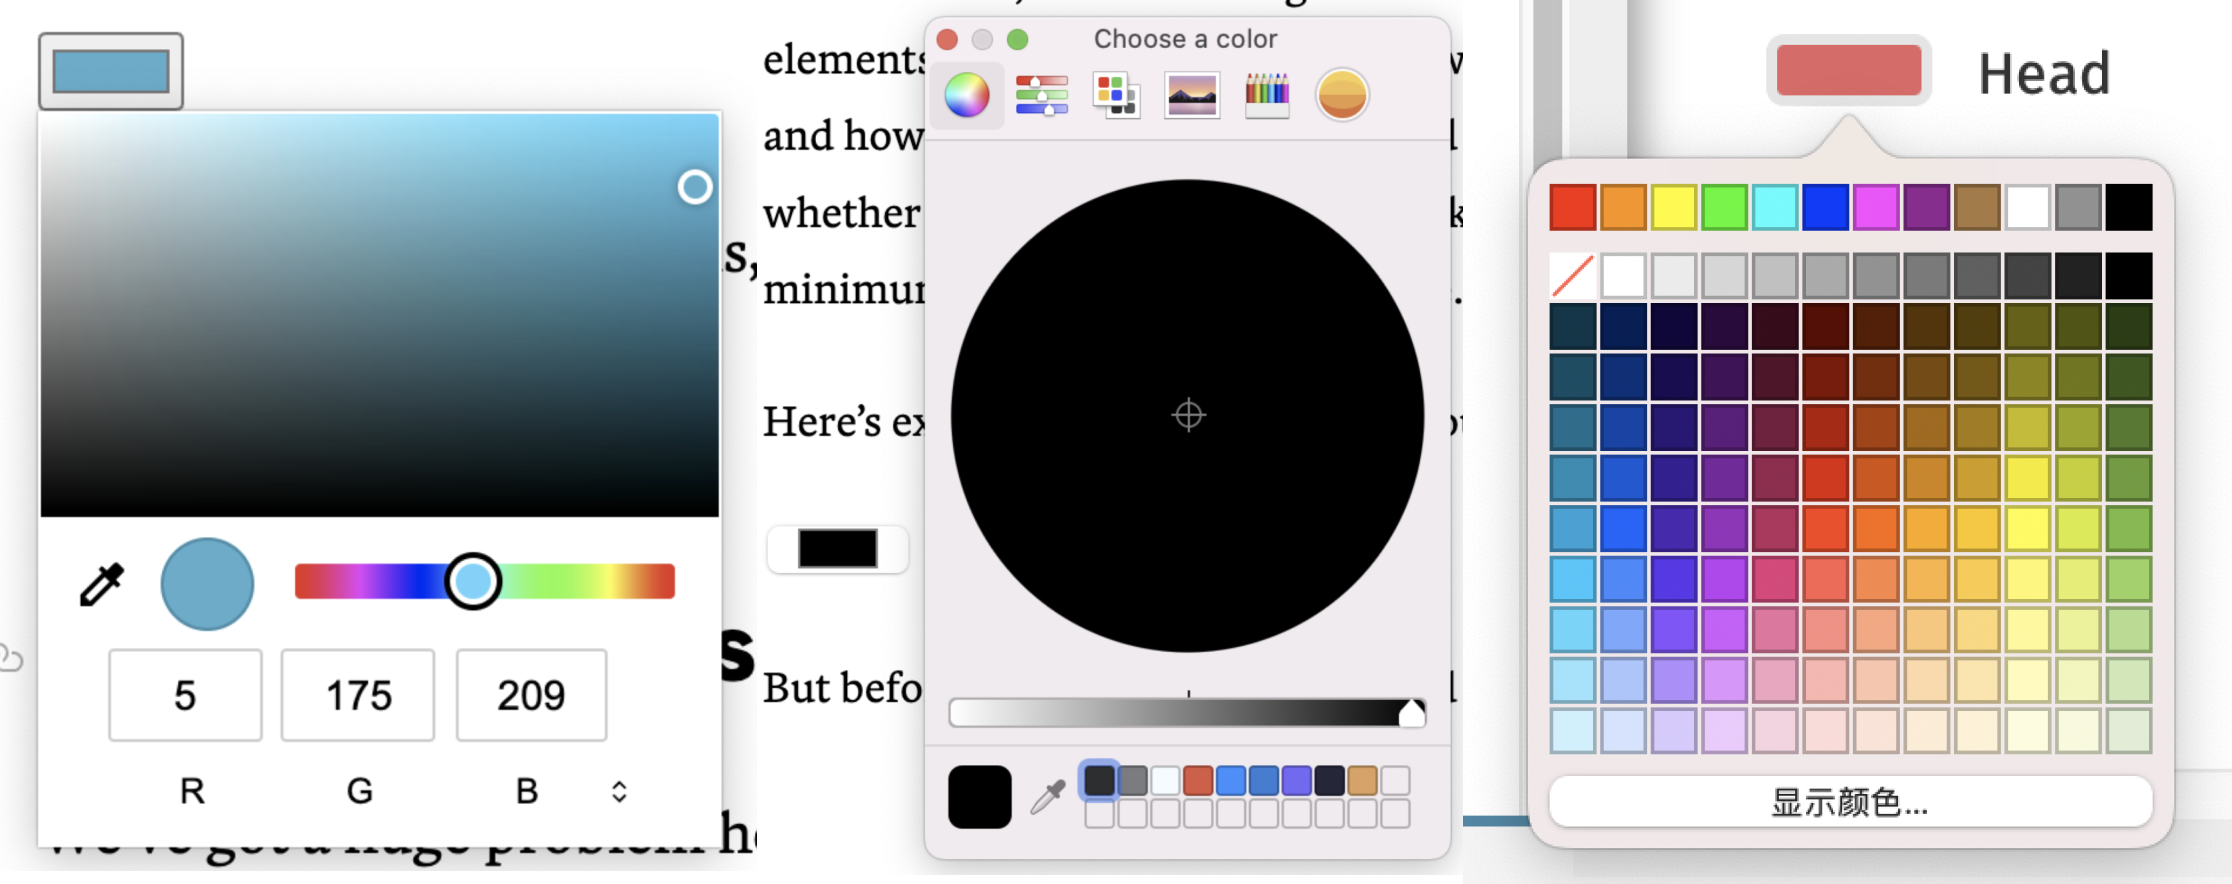Select the eyedropper tool in RGB picker
The width and height of the screenshot is (2232, 884).
tap(101, 585)
